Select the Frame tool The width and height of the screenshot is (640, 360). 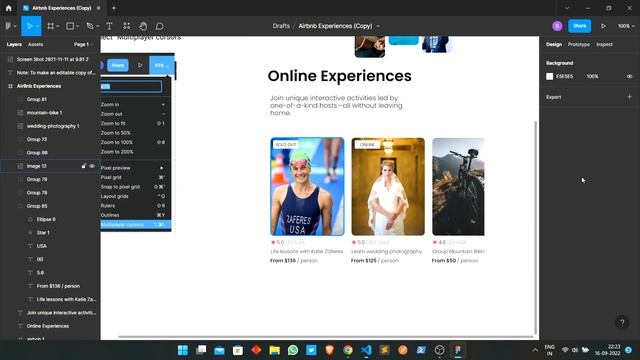click(x=51, y=26)
